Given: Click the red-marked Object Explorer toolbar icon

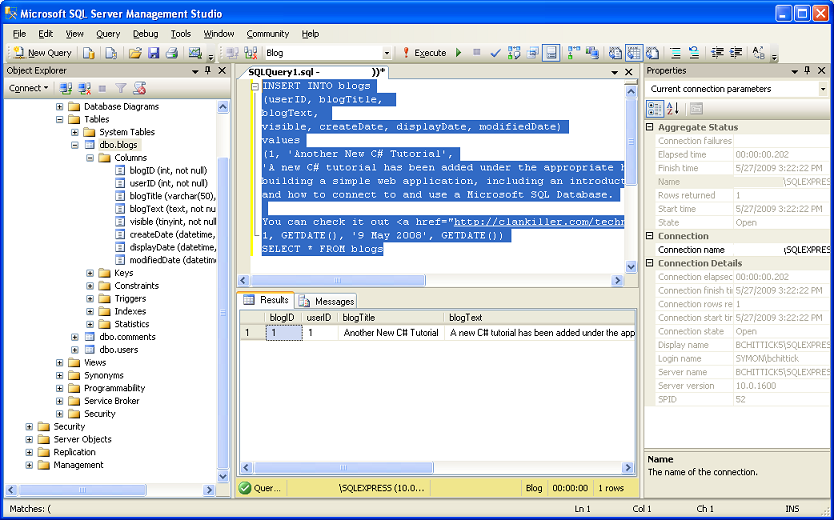Looking at the screenshot, I should pos(139,88).
